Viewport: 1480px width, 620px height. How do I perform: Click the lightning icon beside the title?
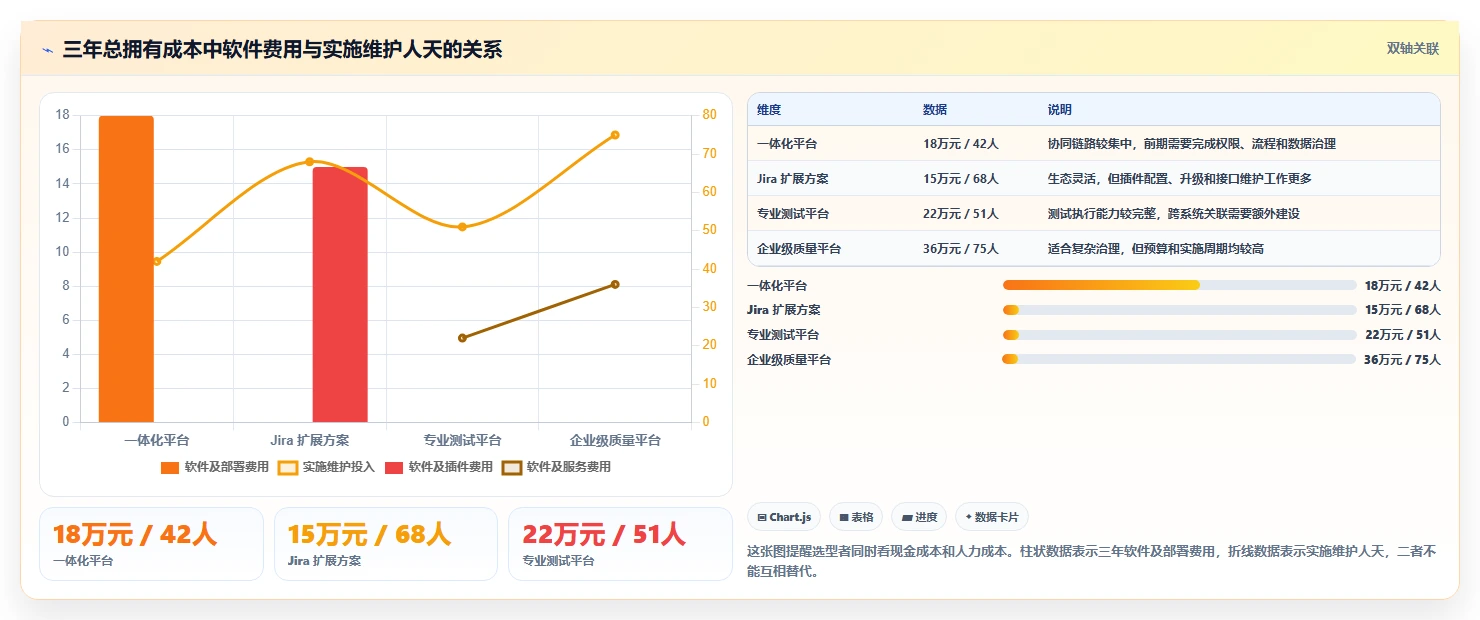pyautogui.click(x=48, y=49)
